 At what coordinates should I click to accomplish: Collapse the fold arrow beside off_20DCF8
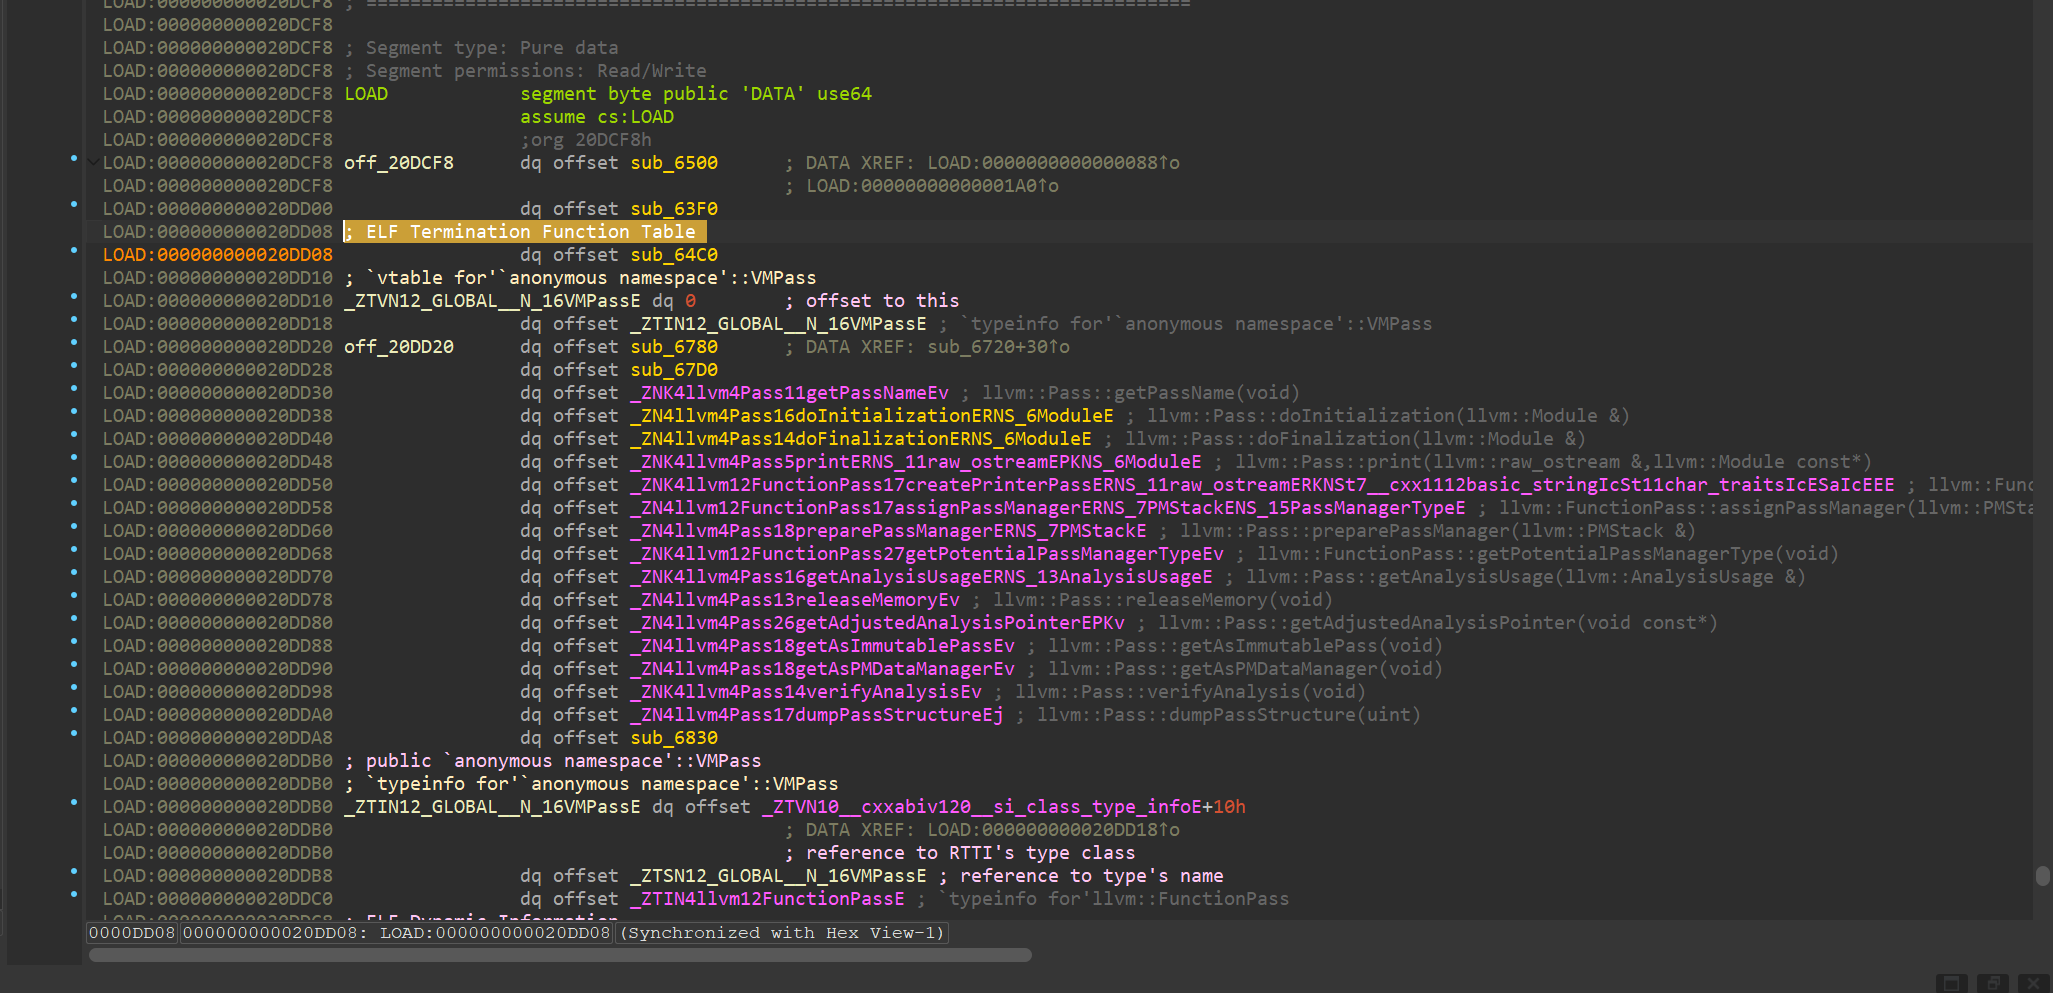(x=93, y=162)
